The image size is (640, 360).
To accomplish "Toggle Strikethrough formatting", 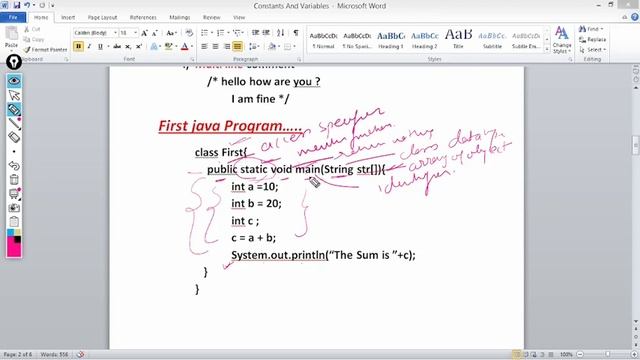I will tap(117, 47).
